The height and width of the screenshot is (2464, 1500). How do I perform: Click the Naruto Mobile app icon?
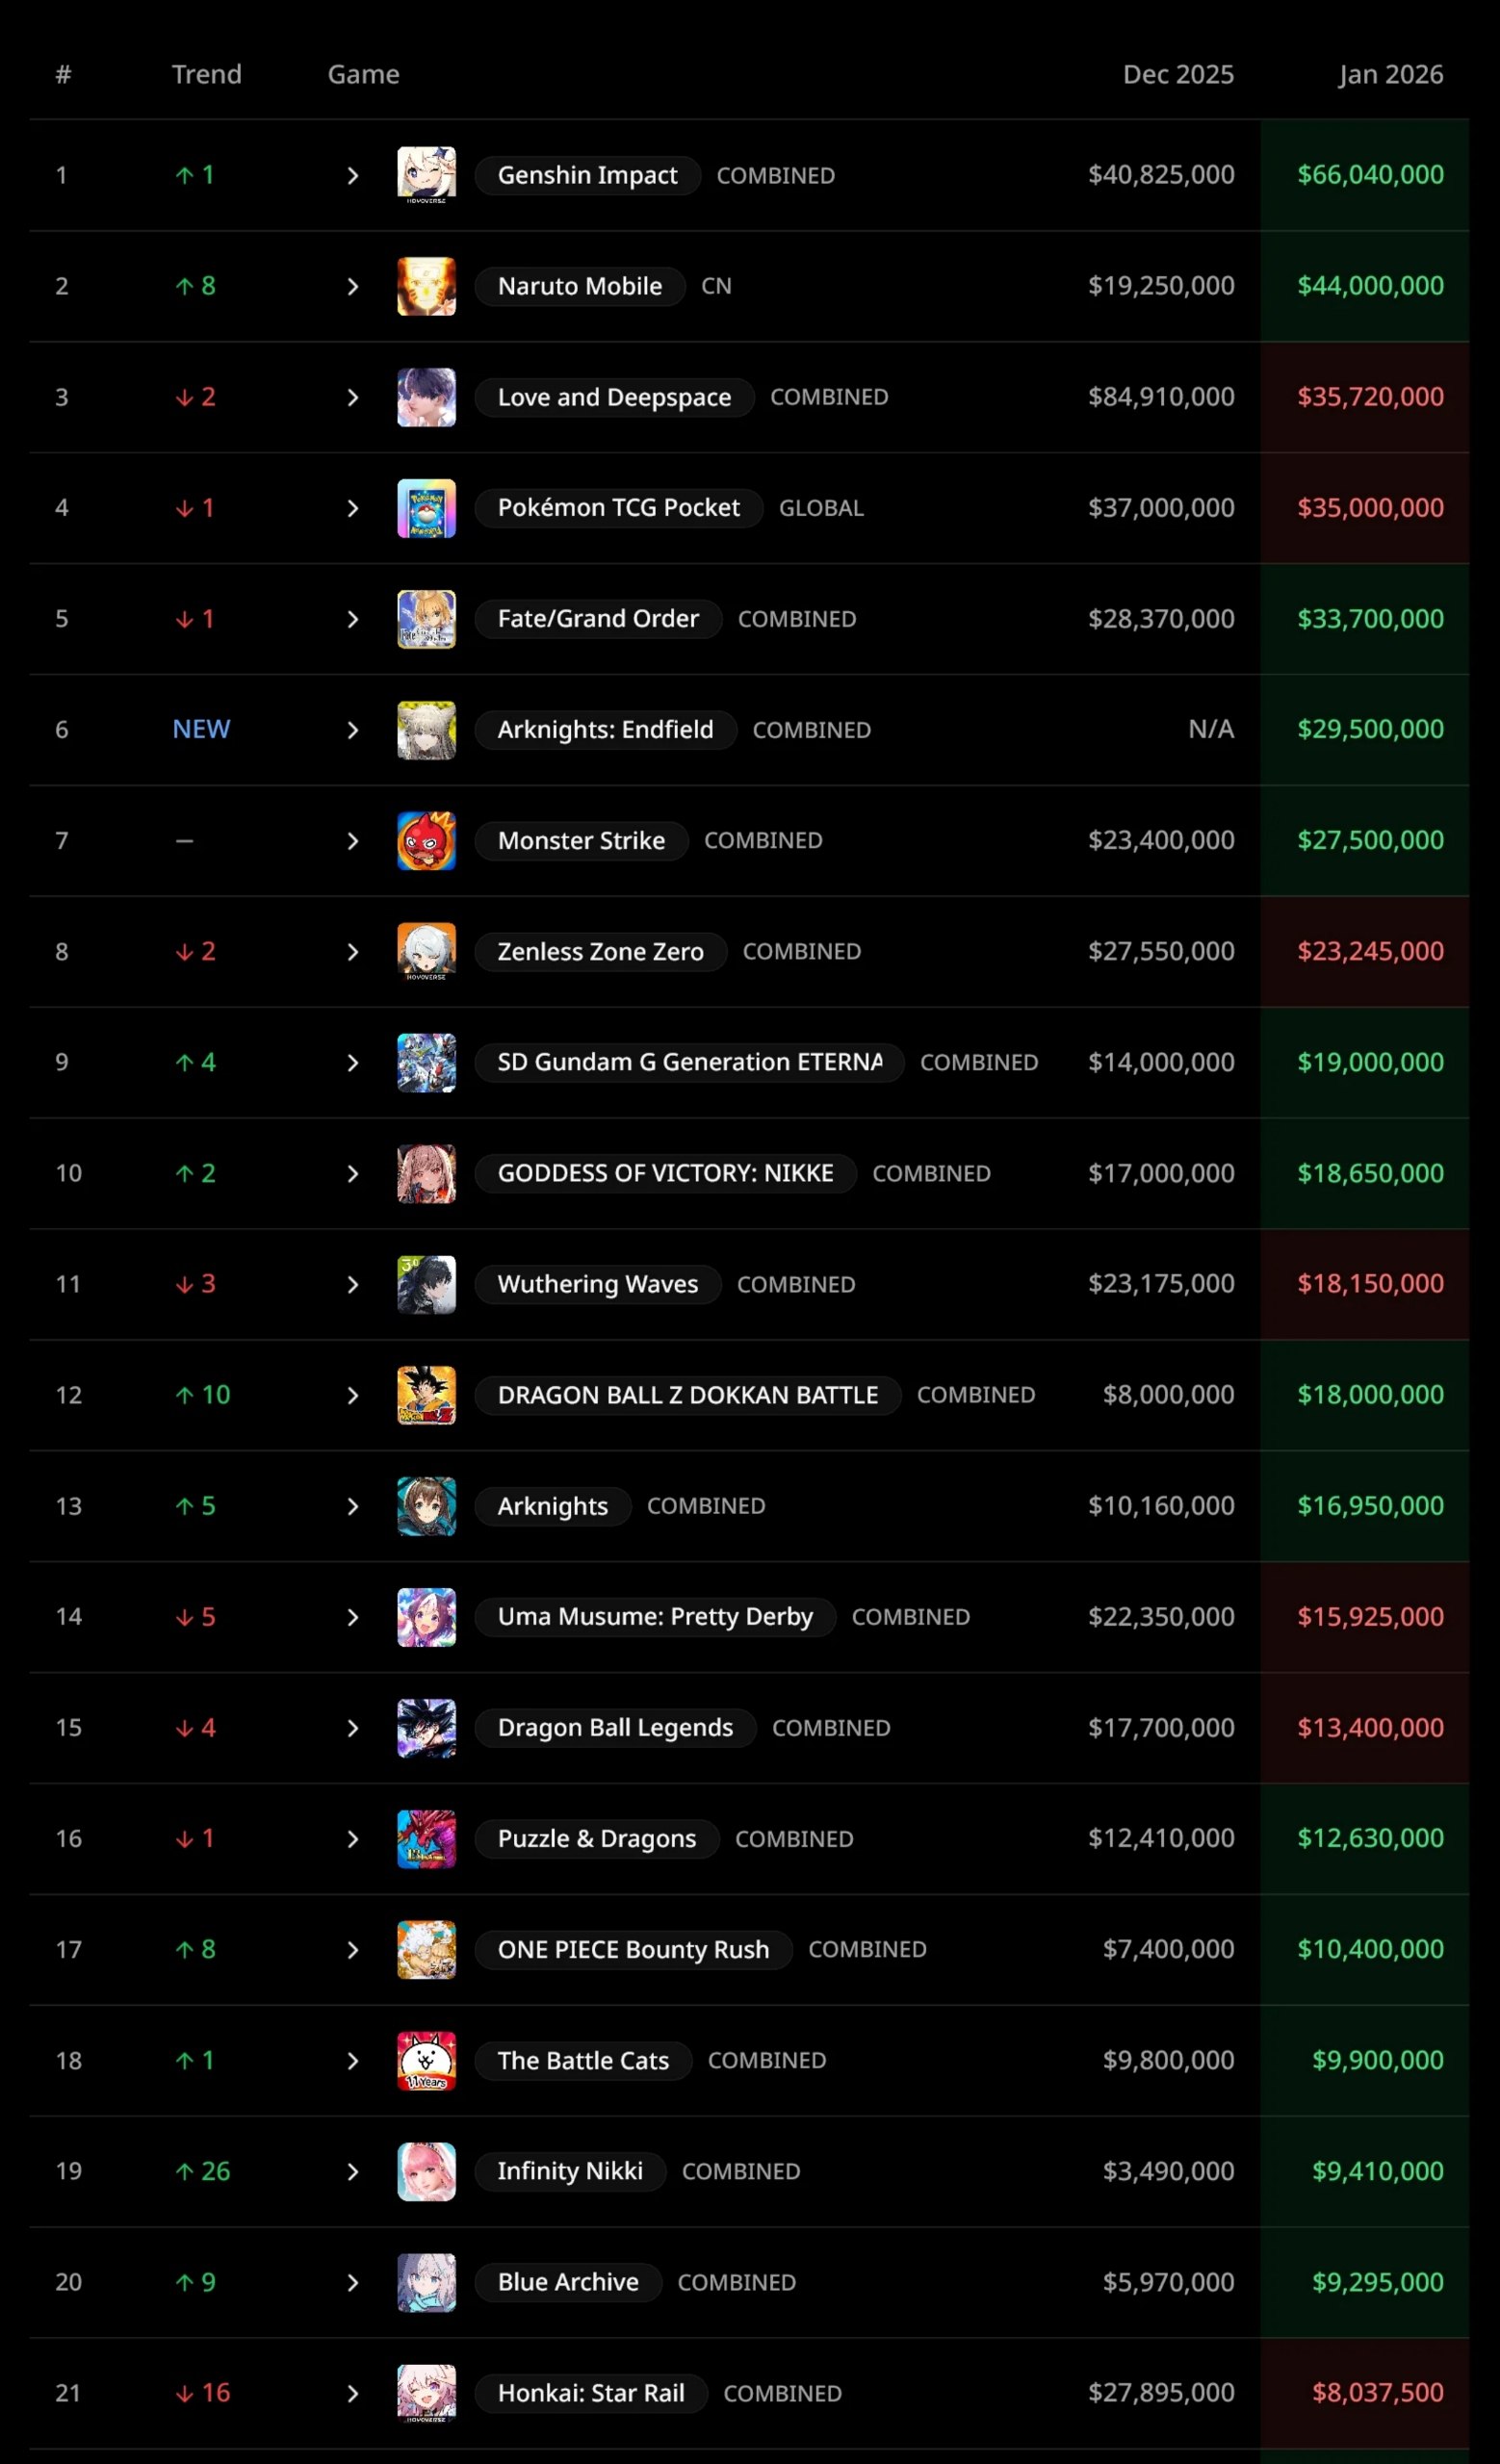pos(426,286)
